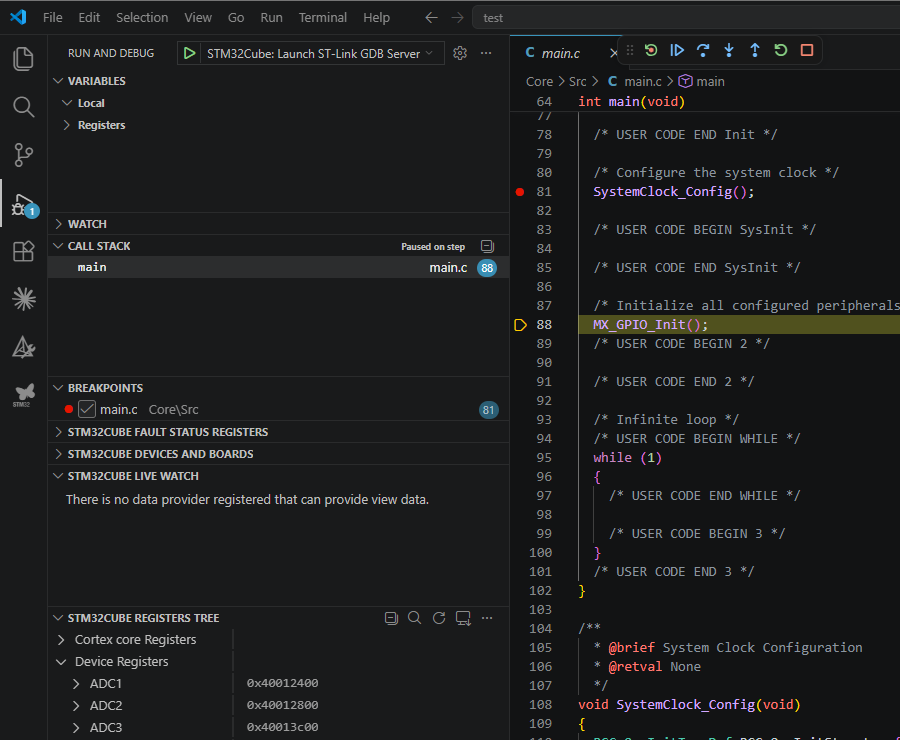Uncheck the main.c breakpoint checkbox
Viewport: 900px width, 740px height.
pyautogui.click(x=87, y=409)
